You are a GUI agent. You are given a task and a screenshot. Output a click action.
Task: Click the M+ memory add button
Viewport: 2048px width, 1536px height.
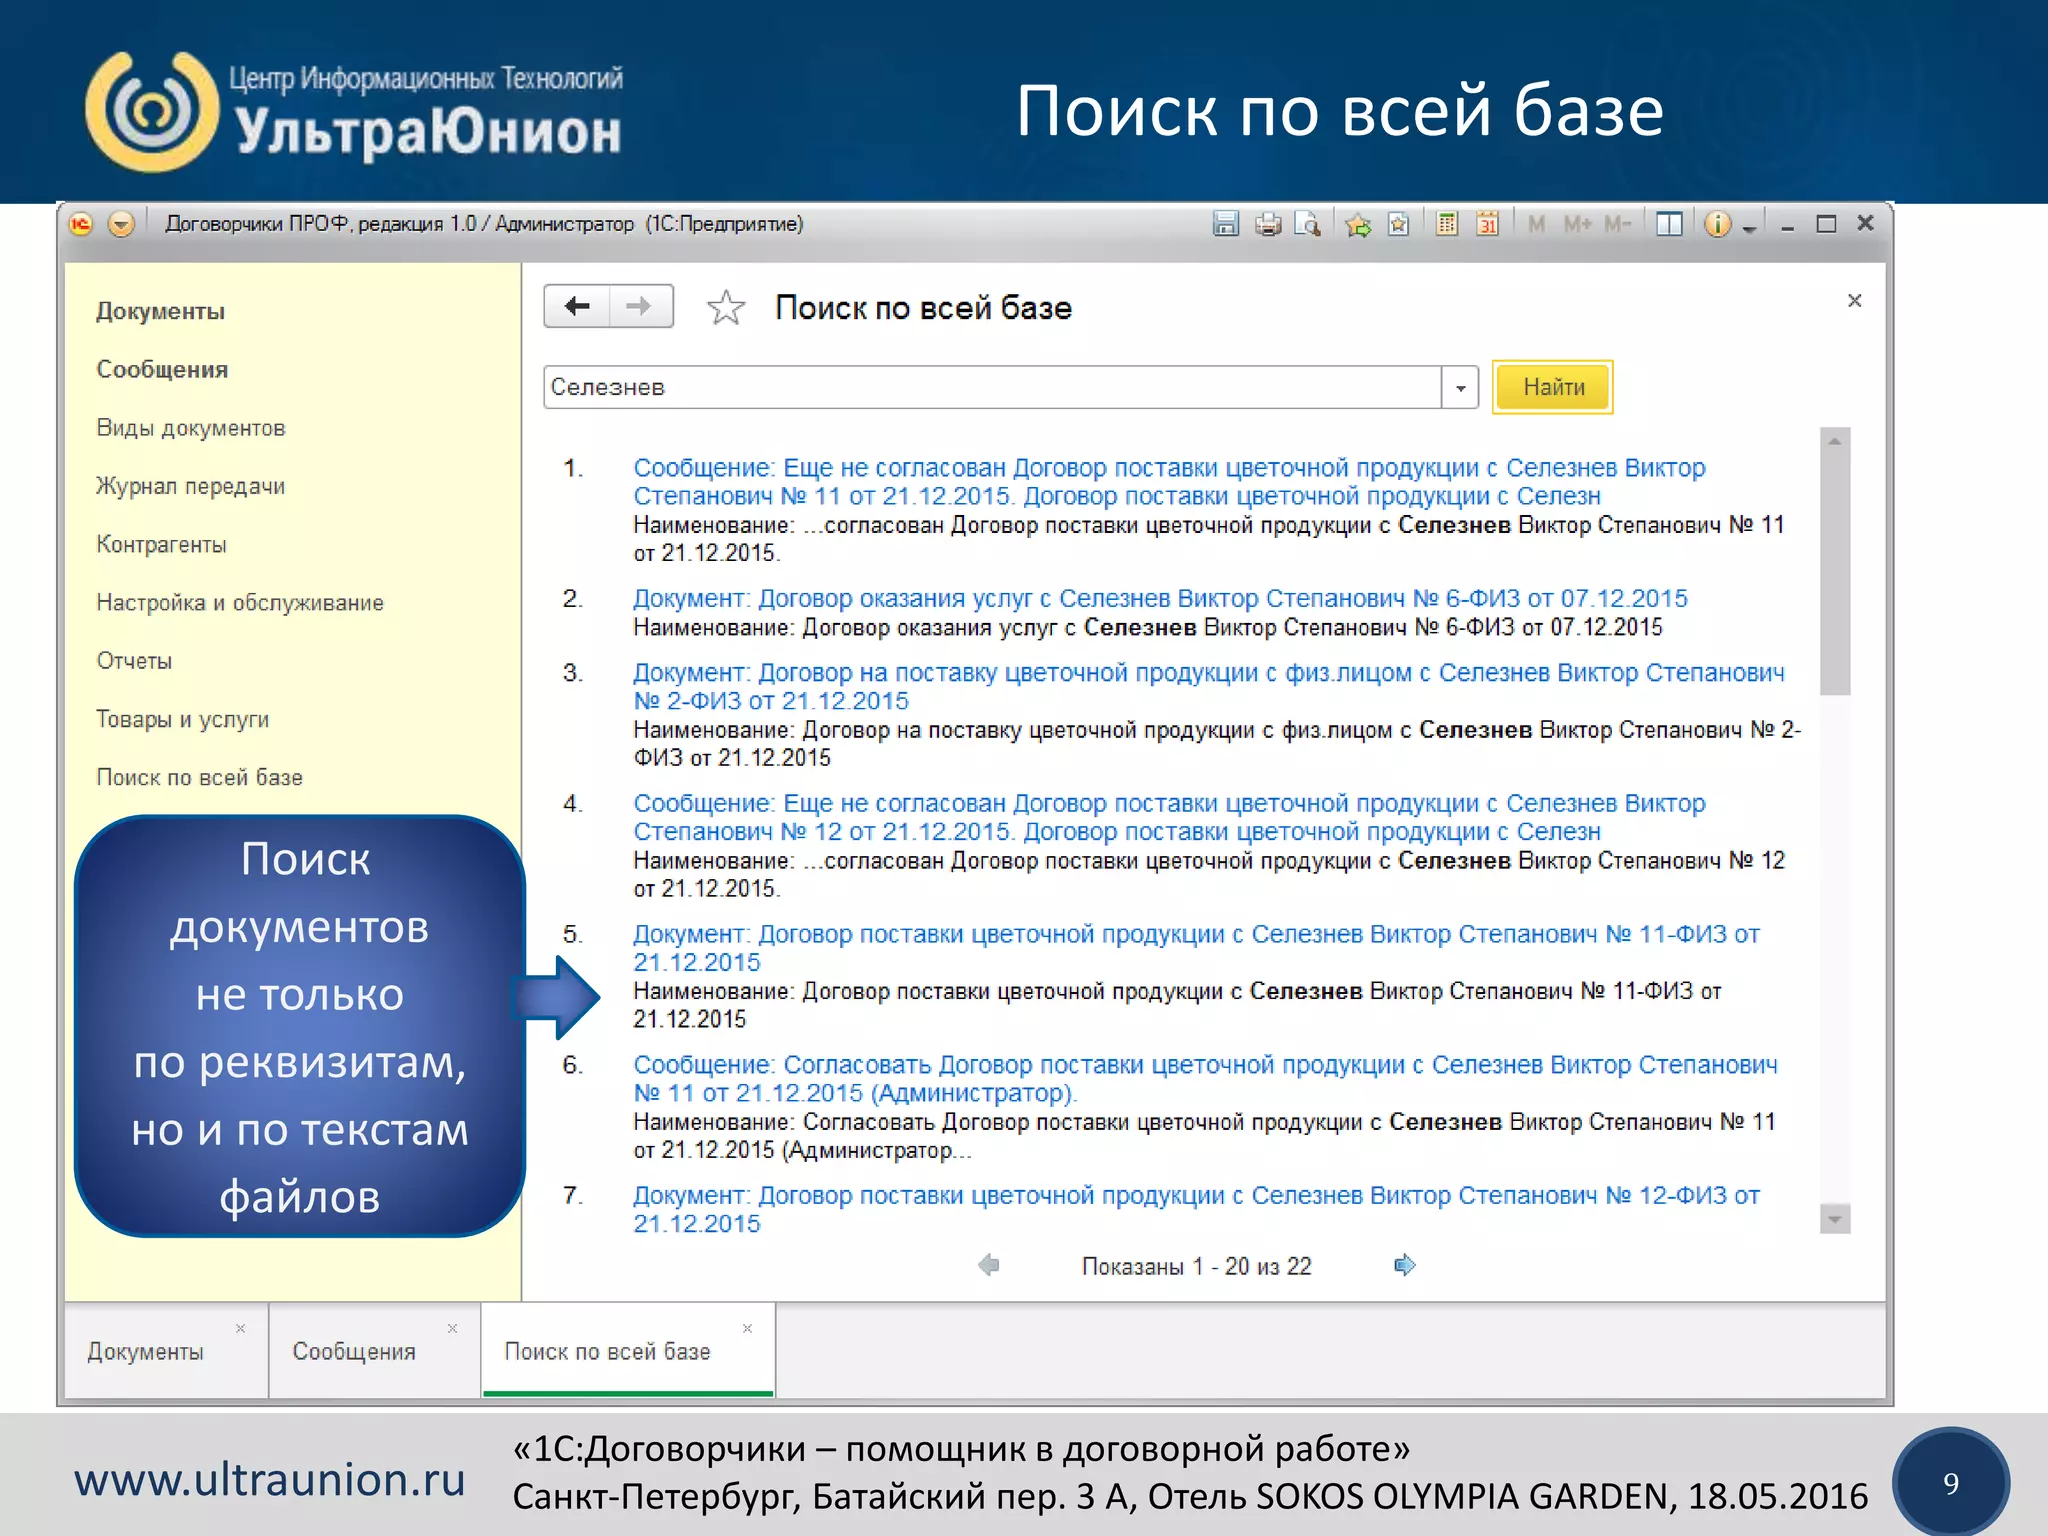pyautogui.click(x=1578, y=224)
